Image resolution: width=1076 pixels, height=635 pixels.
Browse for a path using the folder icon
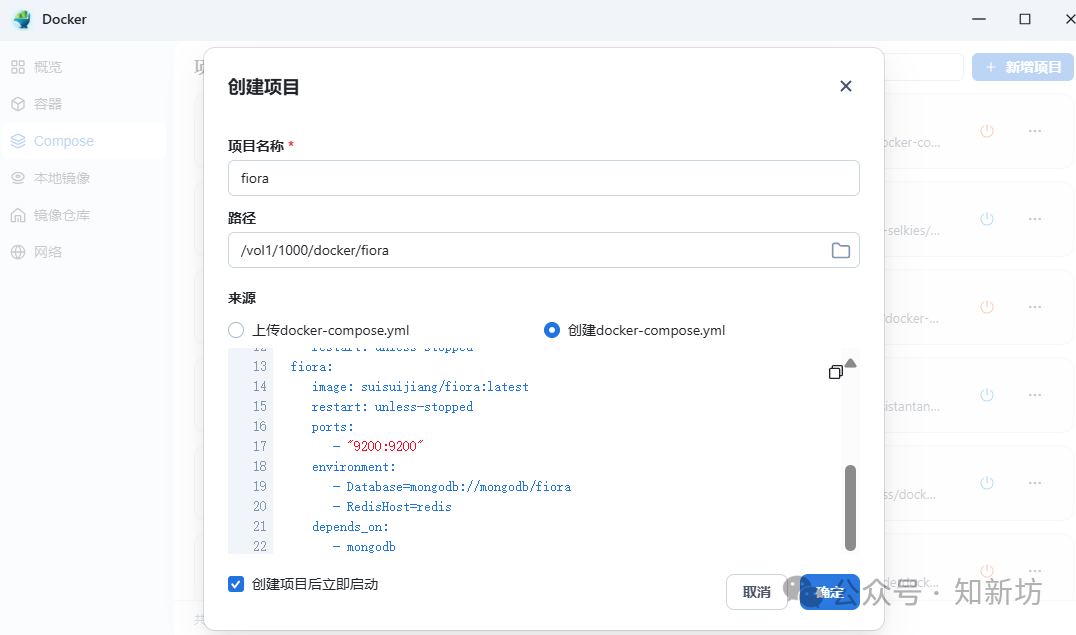tap(840, 250)
